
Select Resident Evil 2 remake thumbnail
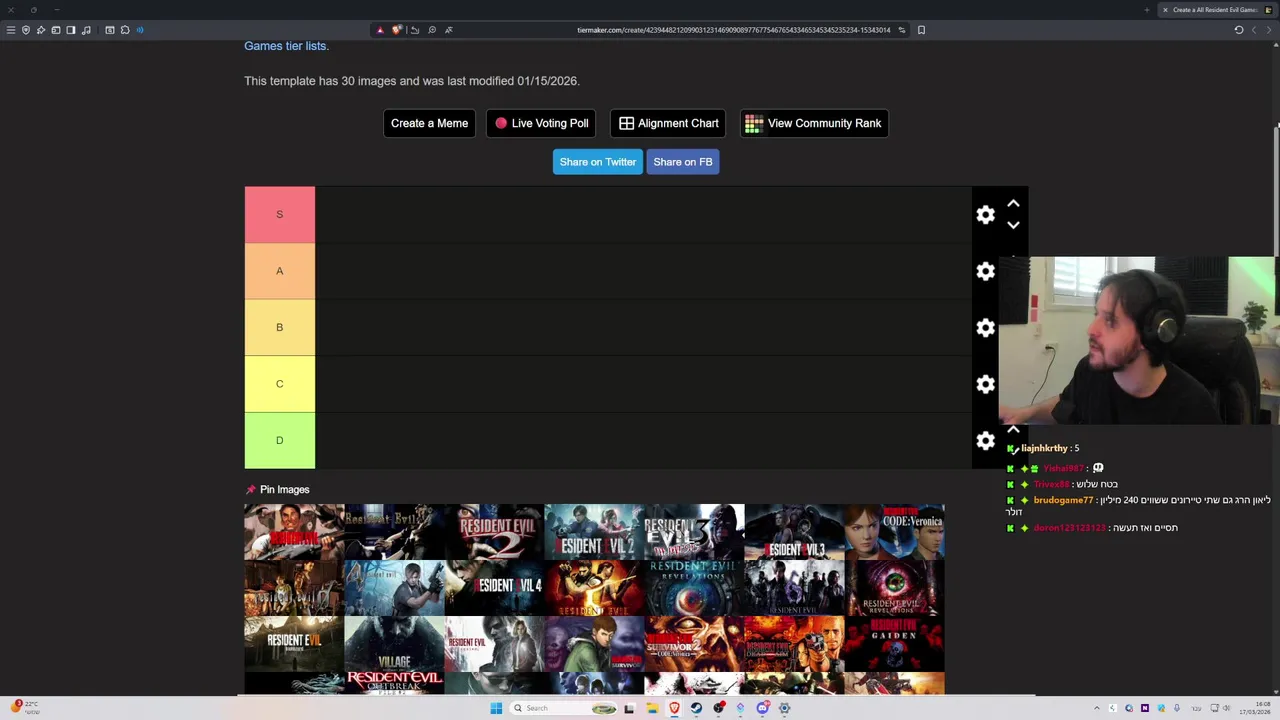(594, 532)
